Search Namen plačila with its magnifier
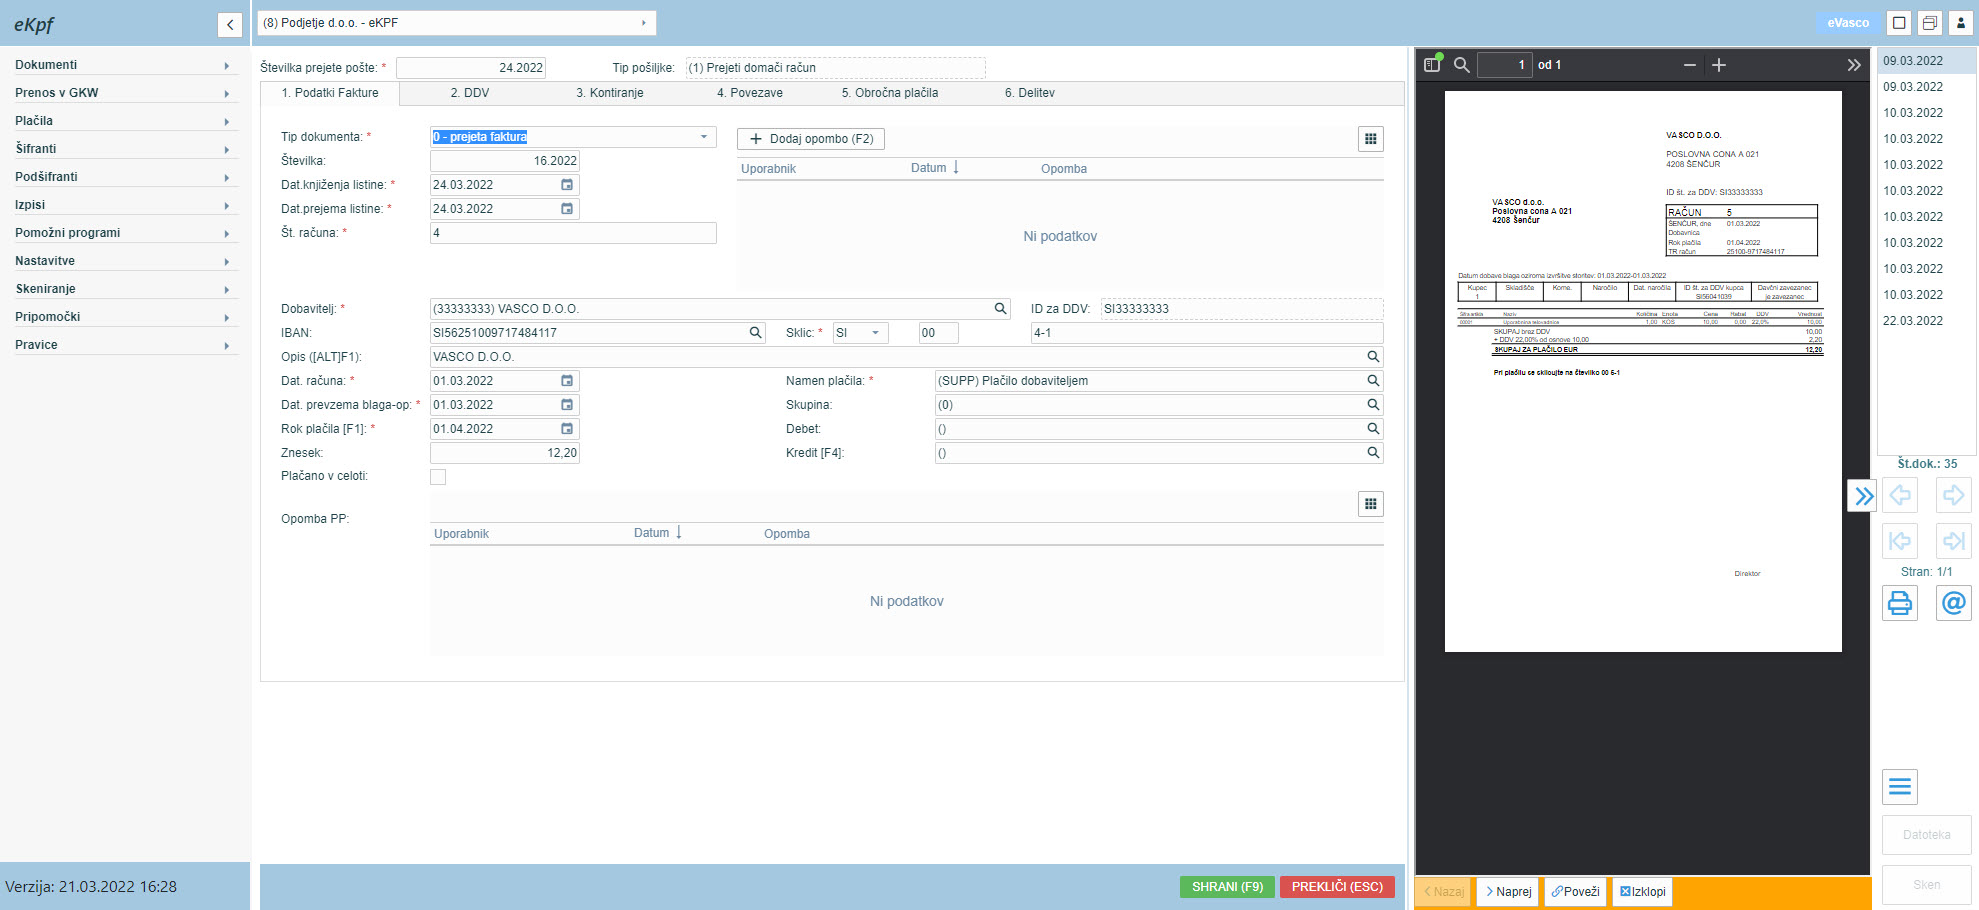Viewport: 1979px width, 910px height. point(1373,381)
